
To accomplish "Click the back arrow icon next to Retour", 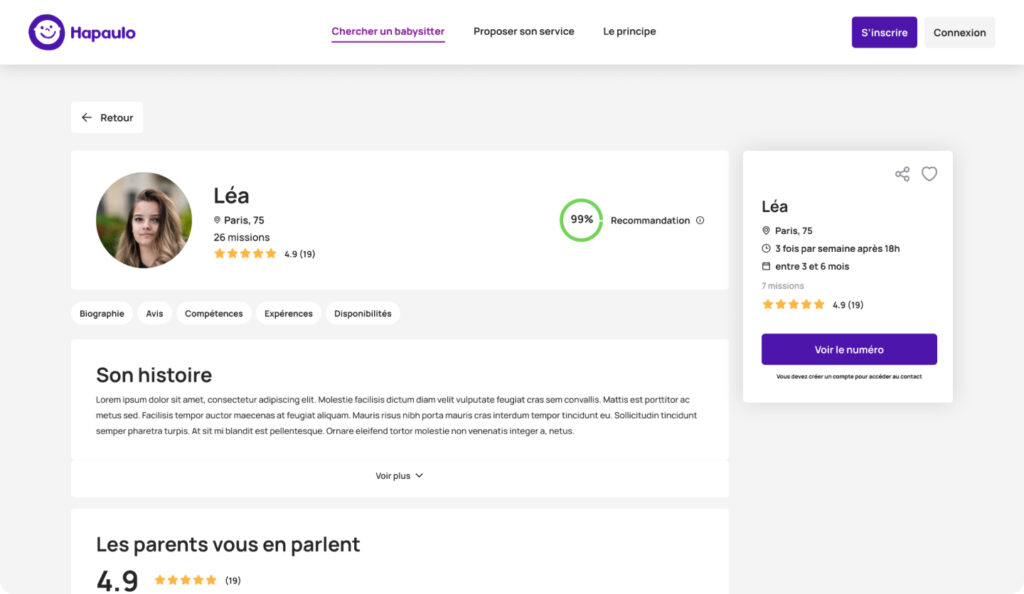I will point(86,117).
